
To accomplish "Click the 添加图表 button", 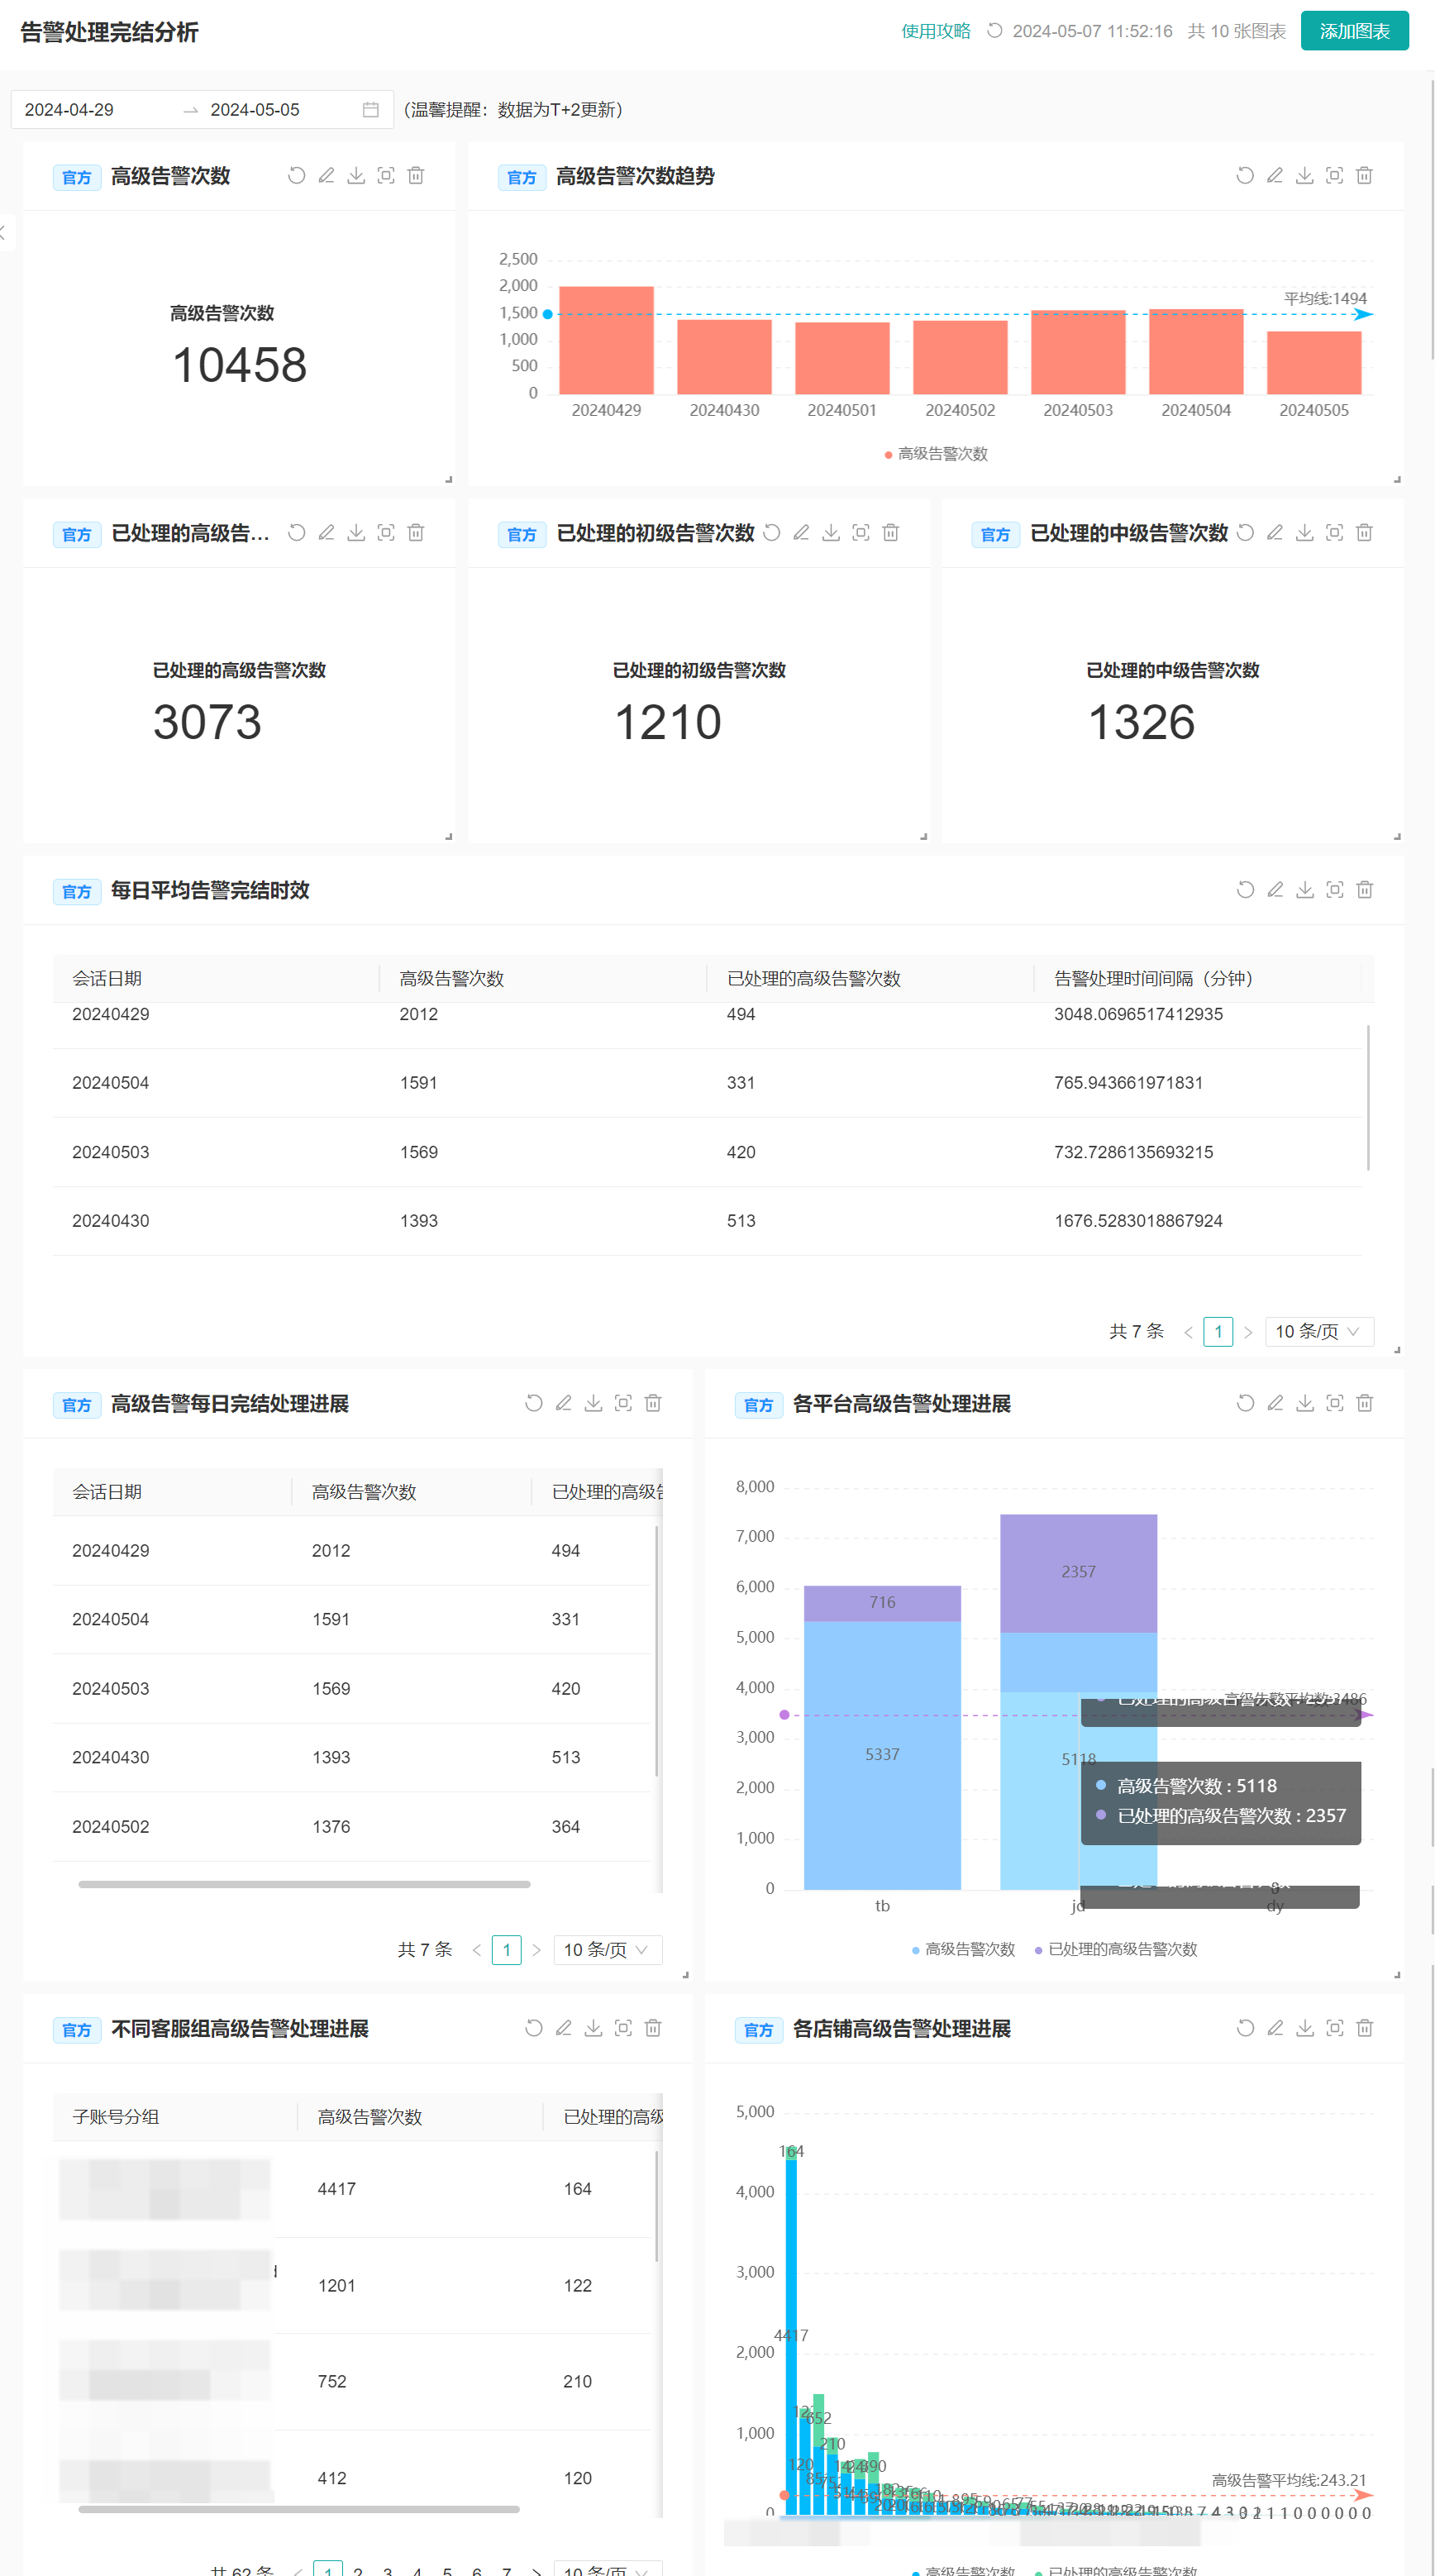I will click(1354, 31).
